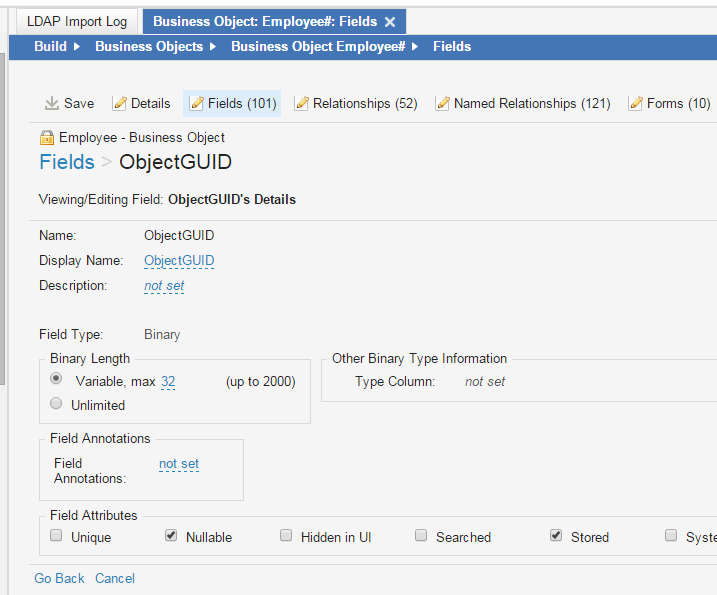This screenshot has height=595, width=717.
Task: Close the Business Object: Employee#: Fields tab
Action: tap(390, 22)
